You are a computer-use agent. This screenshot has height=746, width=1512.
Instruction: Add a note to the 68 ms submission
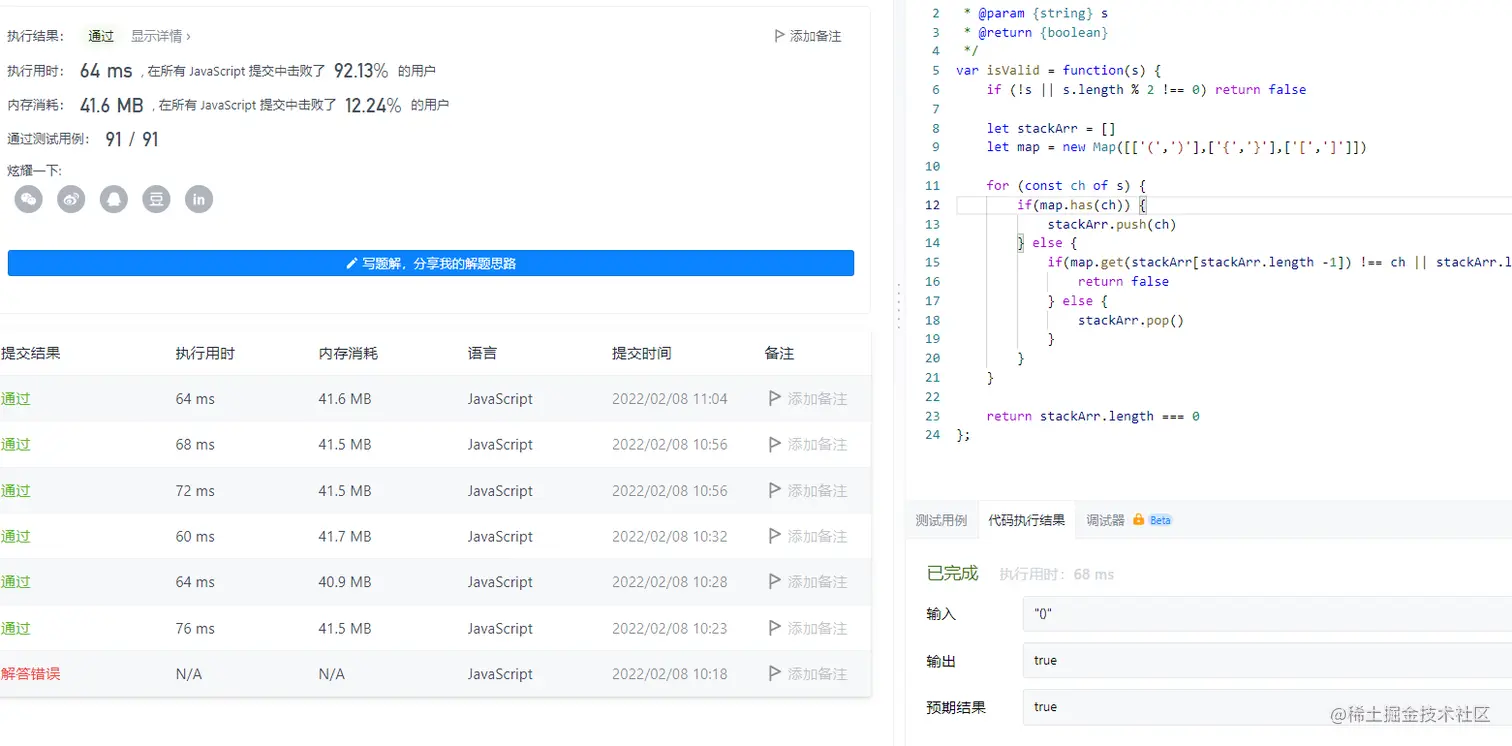[808, 445]
